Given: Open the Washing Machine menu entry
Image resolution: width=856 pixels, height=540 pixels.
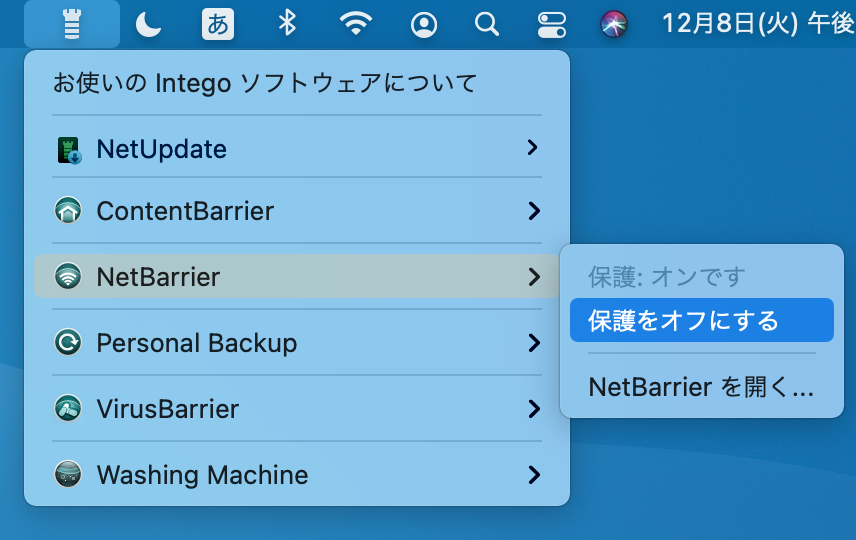Looking at the screenshot, I should point(296,474).
